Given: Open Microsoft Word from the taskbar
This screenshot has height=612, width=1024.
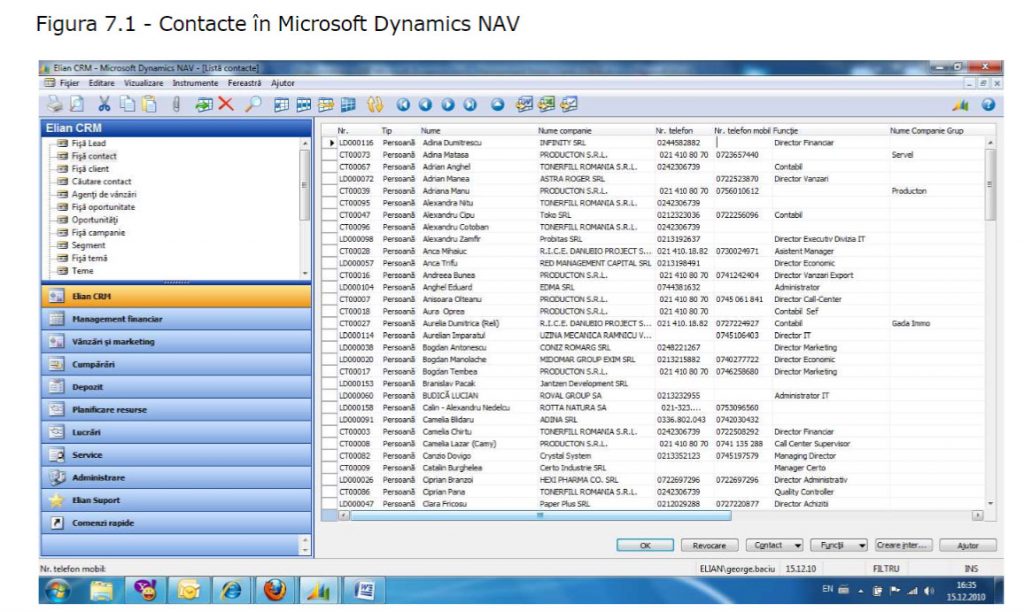Looking at the screenshot, I should coord(364,590).
